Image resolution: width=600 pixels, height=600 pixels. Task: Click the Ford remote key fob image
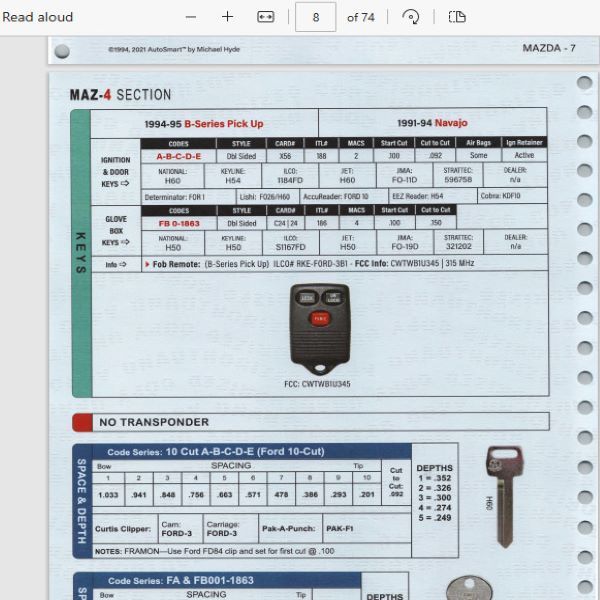(x=319, y=327)
